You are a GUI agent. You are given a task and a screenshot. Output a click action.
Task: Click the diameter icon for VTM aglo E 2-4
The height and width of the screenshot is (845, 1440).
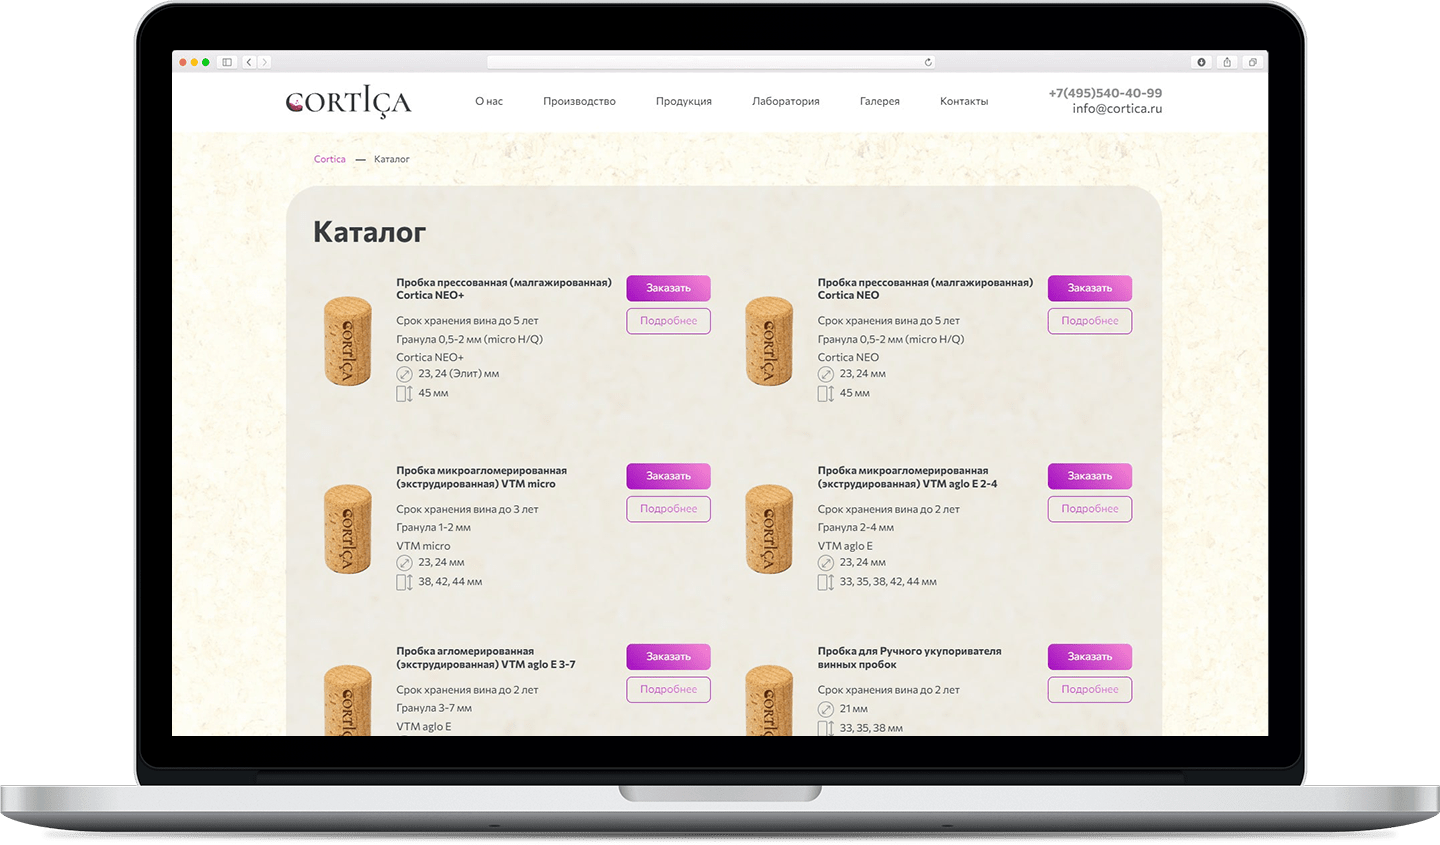pos(826,563)
